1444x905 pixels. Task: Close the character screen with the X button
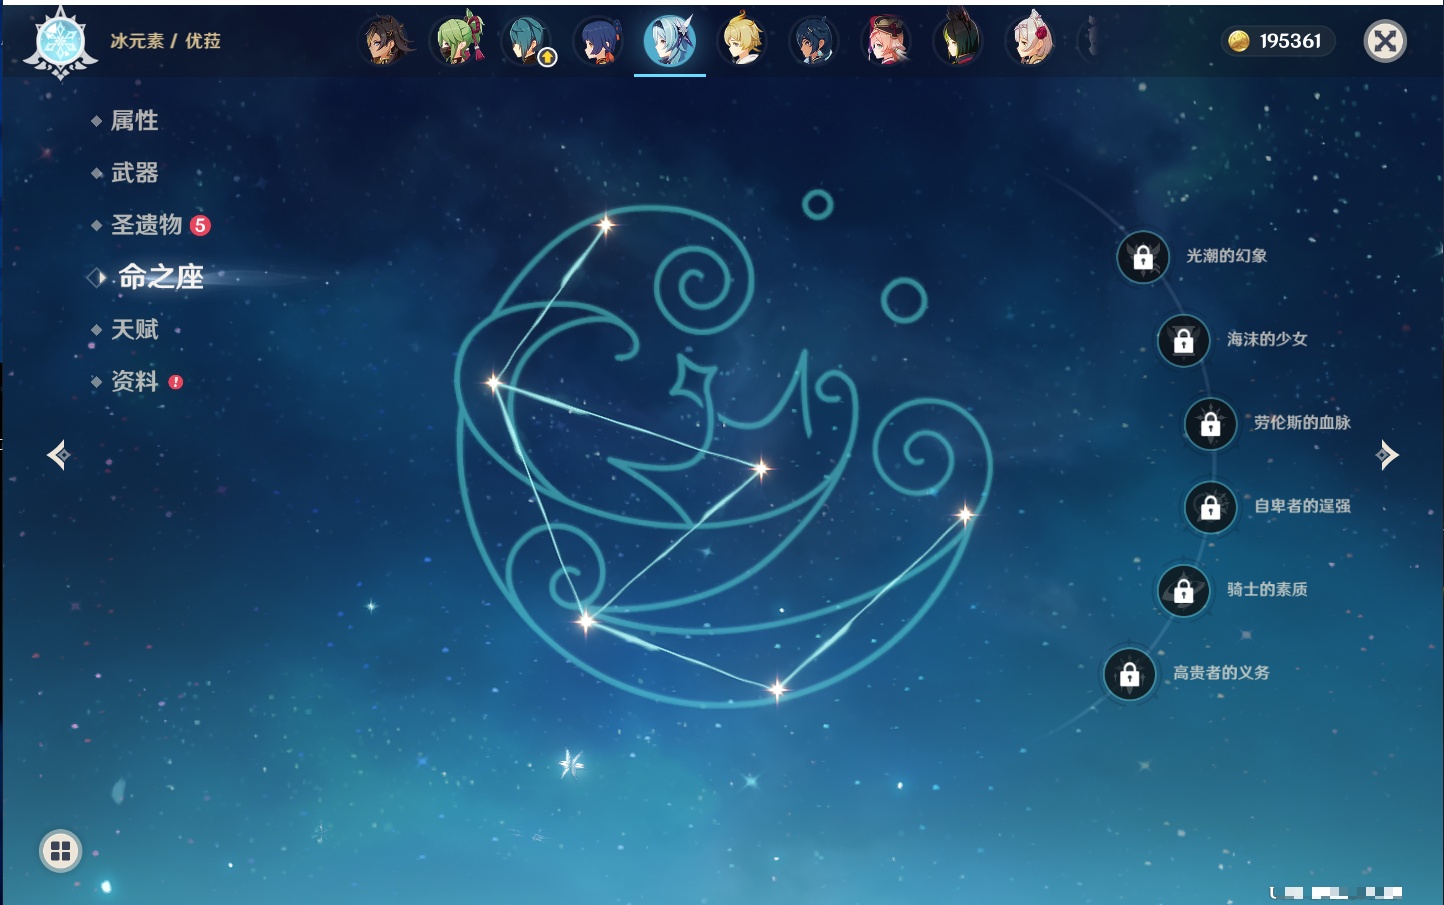(1385, 41)
